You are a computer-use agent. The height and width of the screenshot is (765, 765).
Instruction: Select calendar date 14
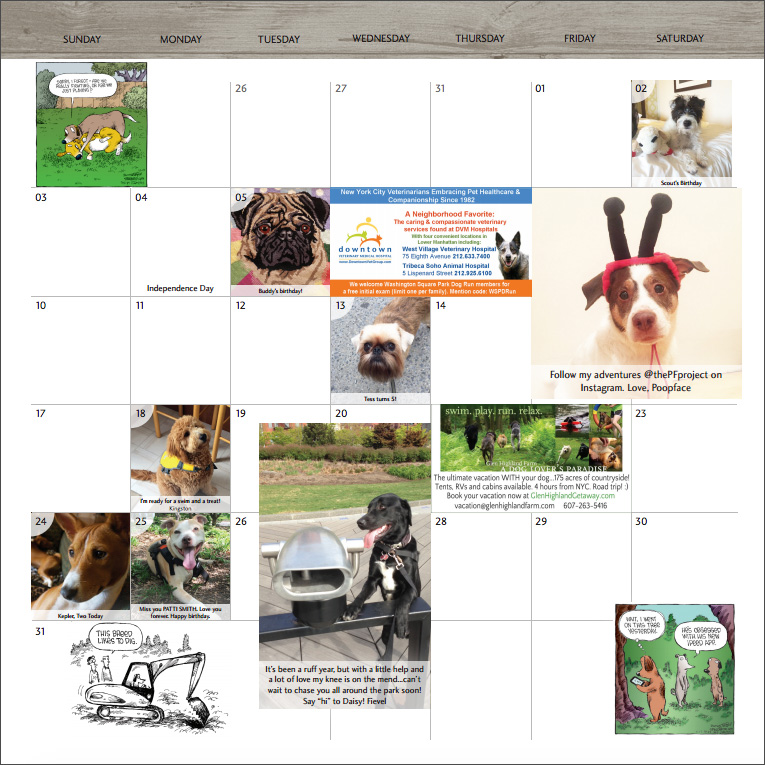click(441, 305)
